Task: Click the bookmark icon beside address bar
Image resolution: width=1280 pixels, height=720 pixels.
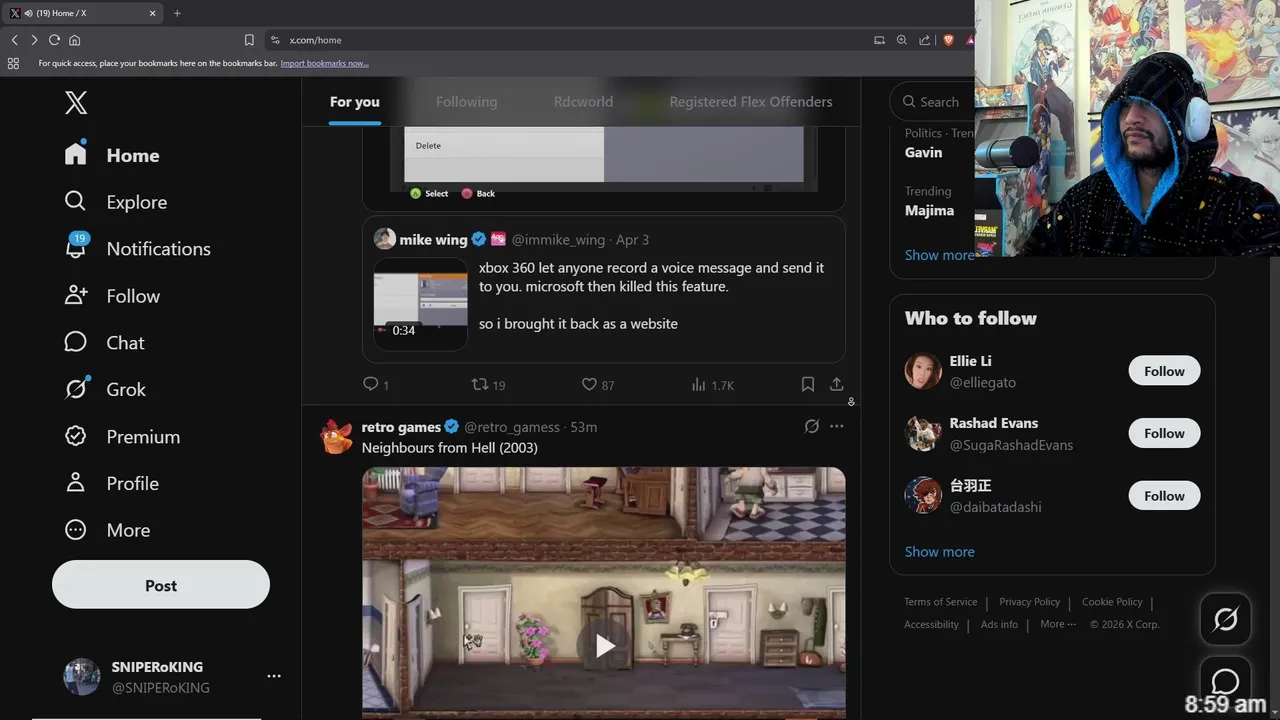Action: (249, 40)
